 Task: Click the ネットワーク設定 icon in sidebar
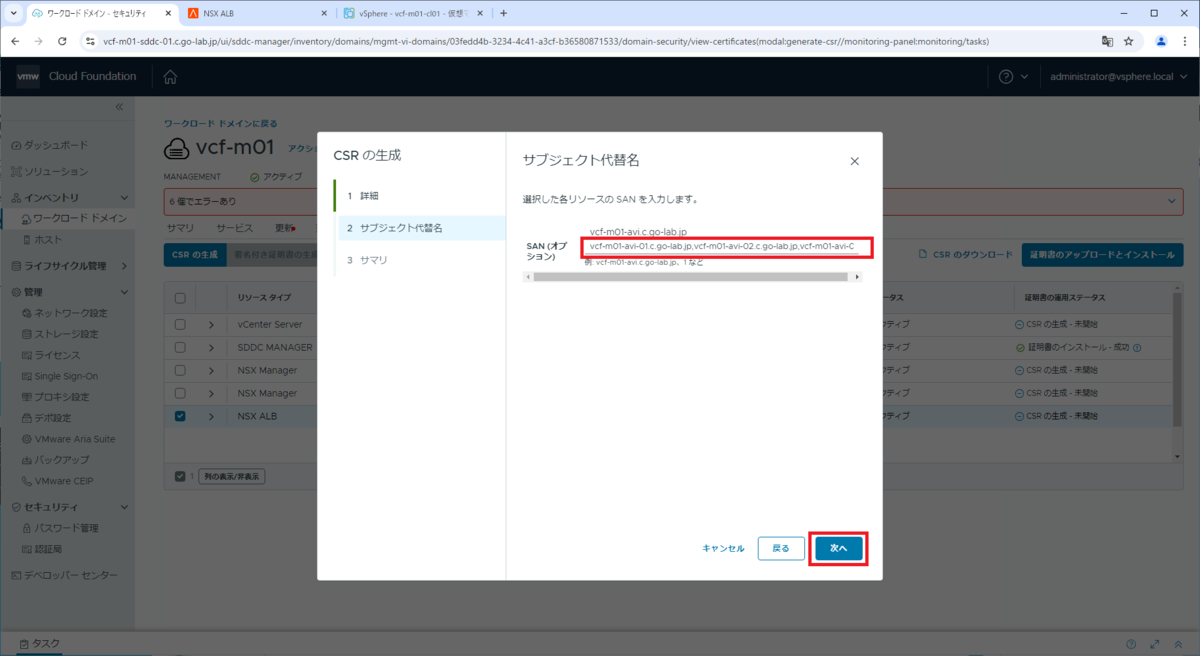click(26, 313)
